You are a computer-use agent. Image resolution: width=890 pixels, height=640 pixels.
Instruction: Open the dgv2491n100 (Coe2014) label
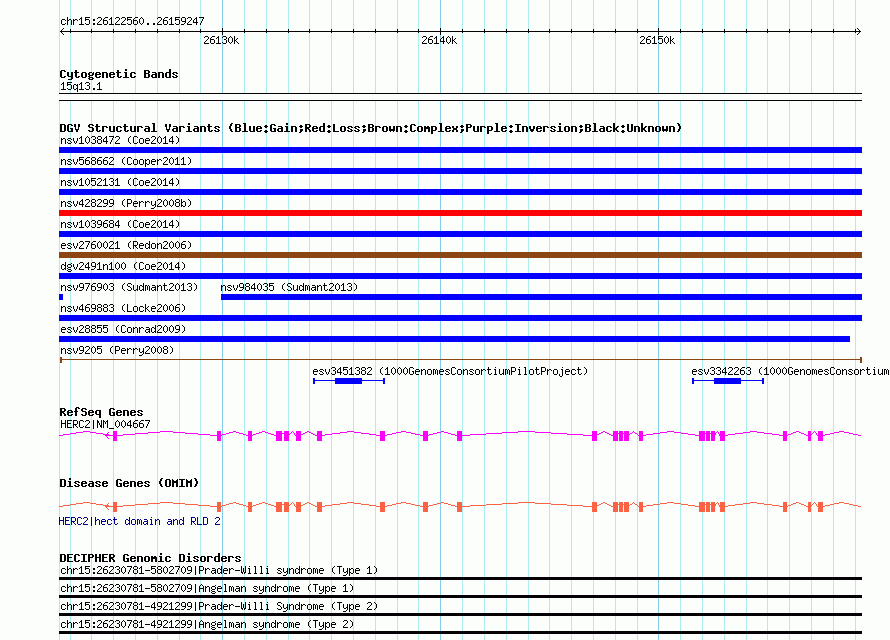[123, 266]
